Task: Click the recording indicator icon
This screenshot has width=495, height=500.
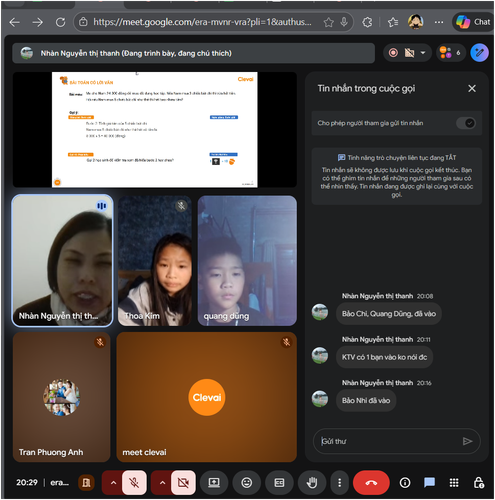Action: (x=393, y=53)
